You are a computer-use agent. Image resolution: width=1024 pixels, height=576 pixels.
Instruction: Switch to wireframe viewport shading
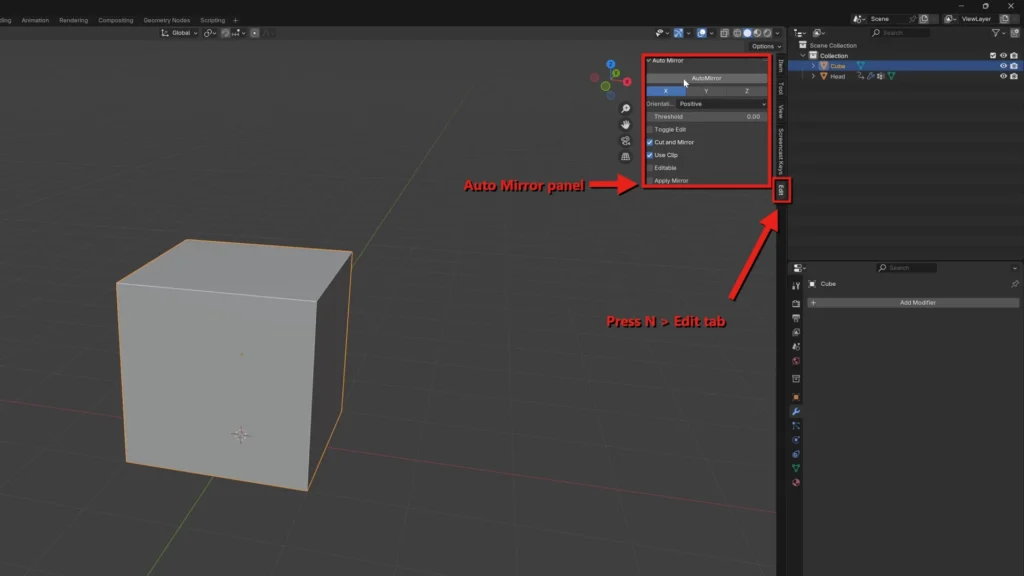tap(737, 33)
